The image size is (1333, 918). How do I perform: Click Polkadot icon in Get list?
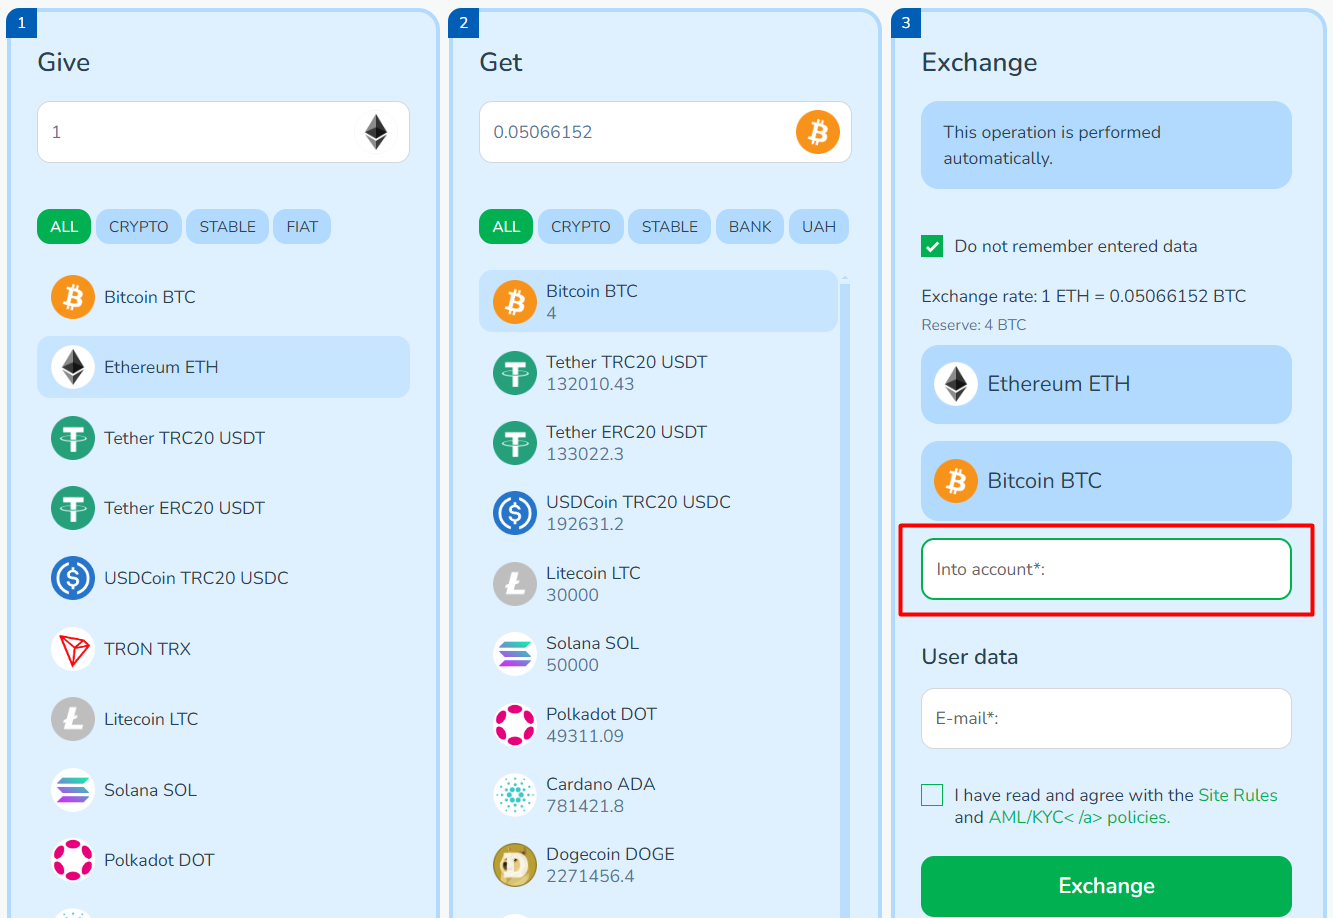tap(515, 725)
